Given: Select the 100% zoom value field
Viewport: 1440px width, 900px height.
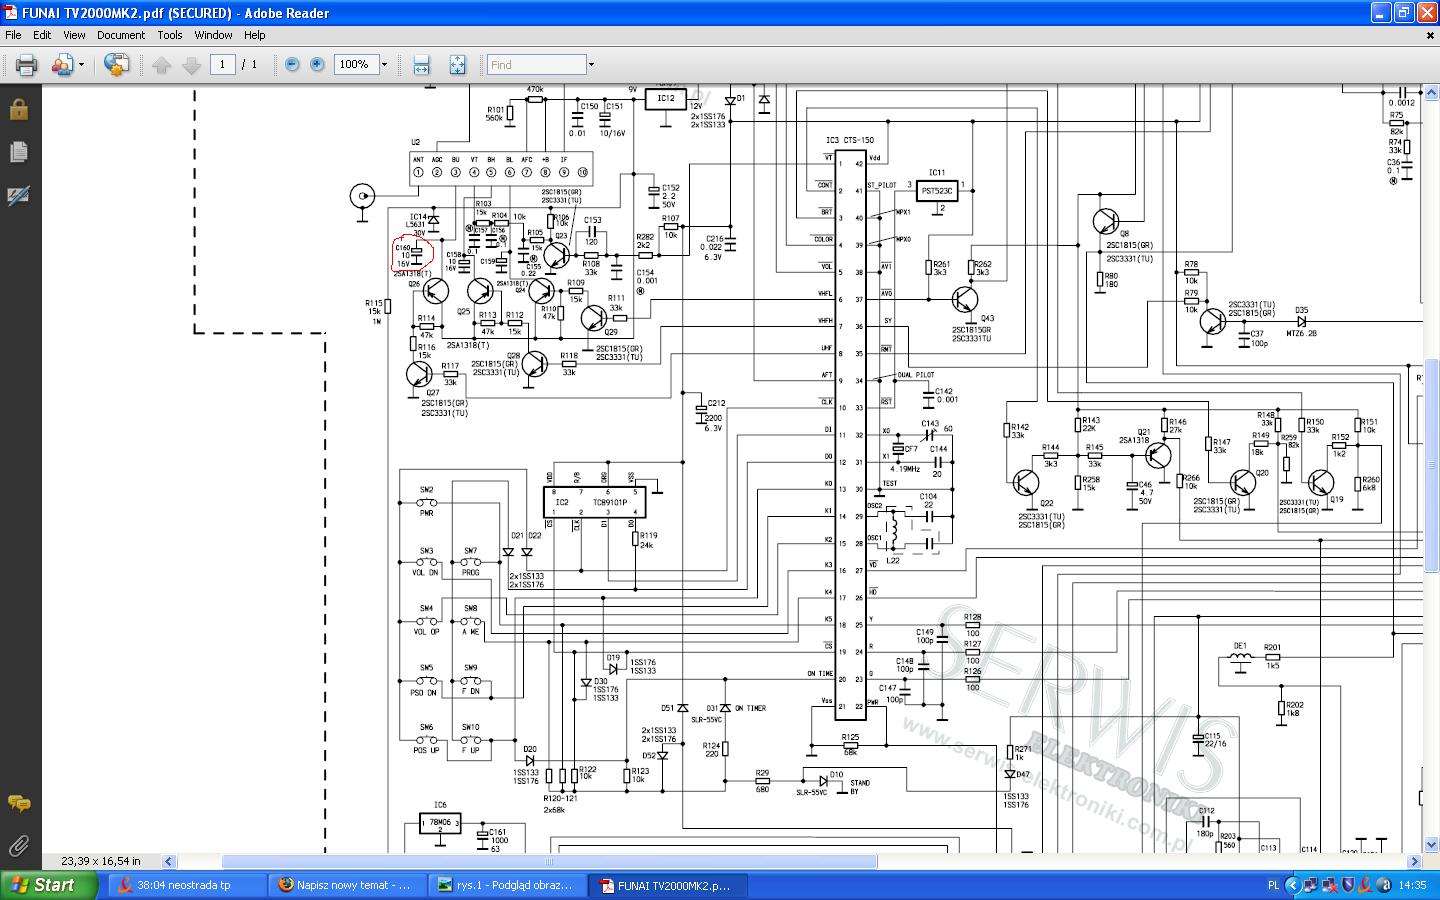Looking at the screenshot, I should (355, 65).
